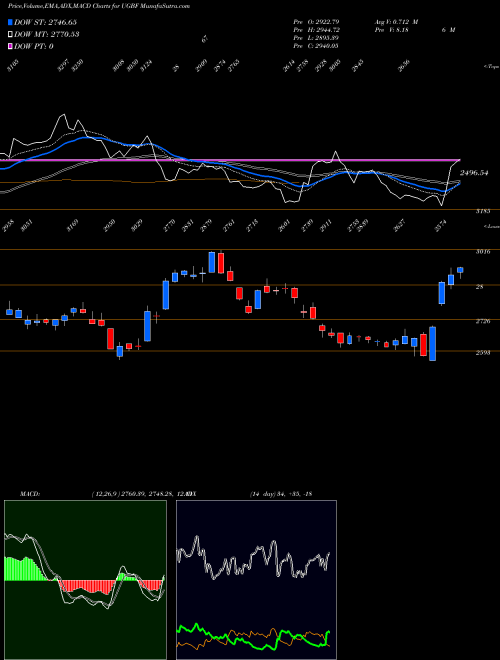500x660 pixels.
Task: Click the magenta DOW PT legend swatch
Action: 10,46
